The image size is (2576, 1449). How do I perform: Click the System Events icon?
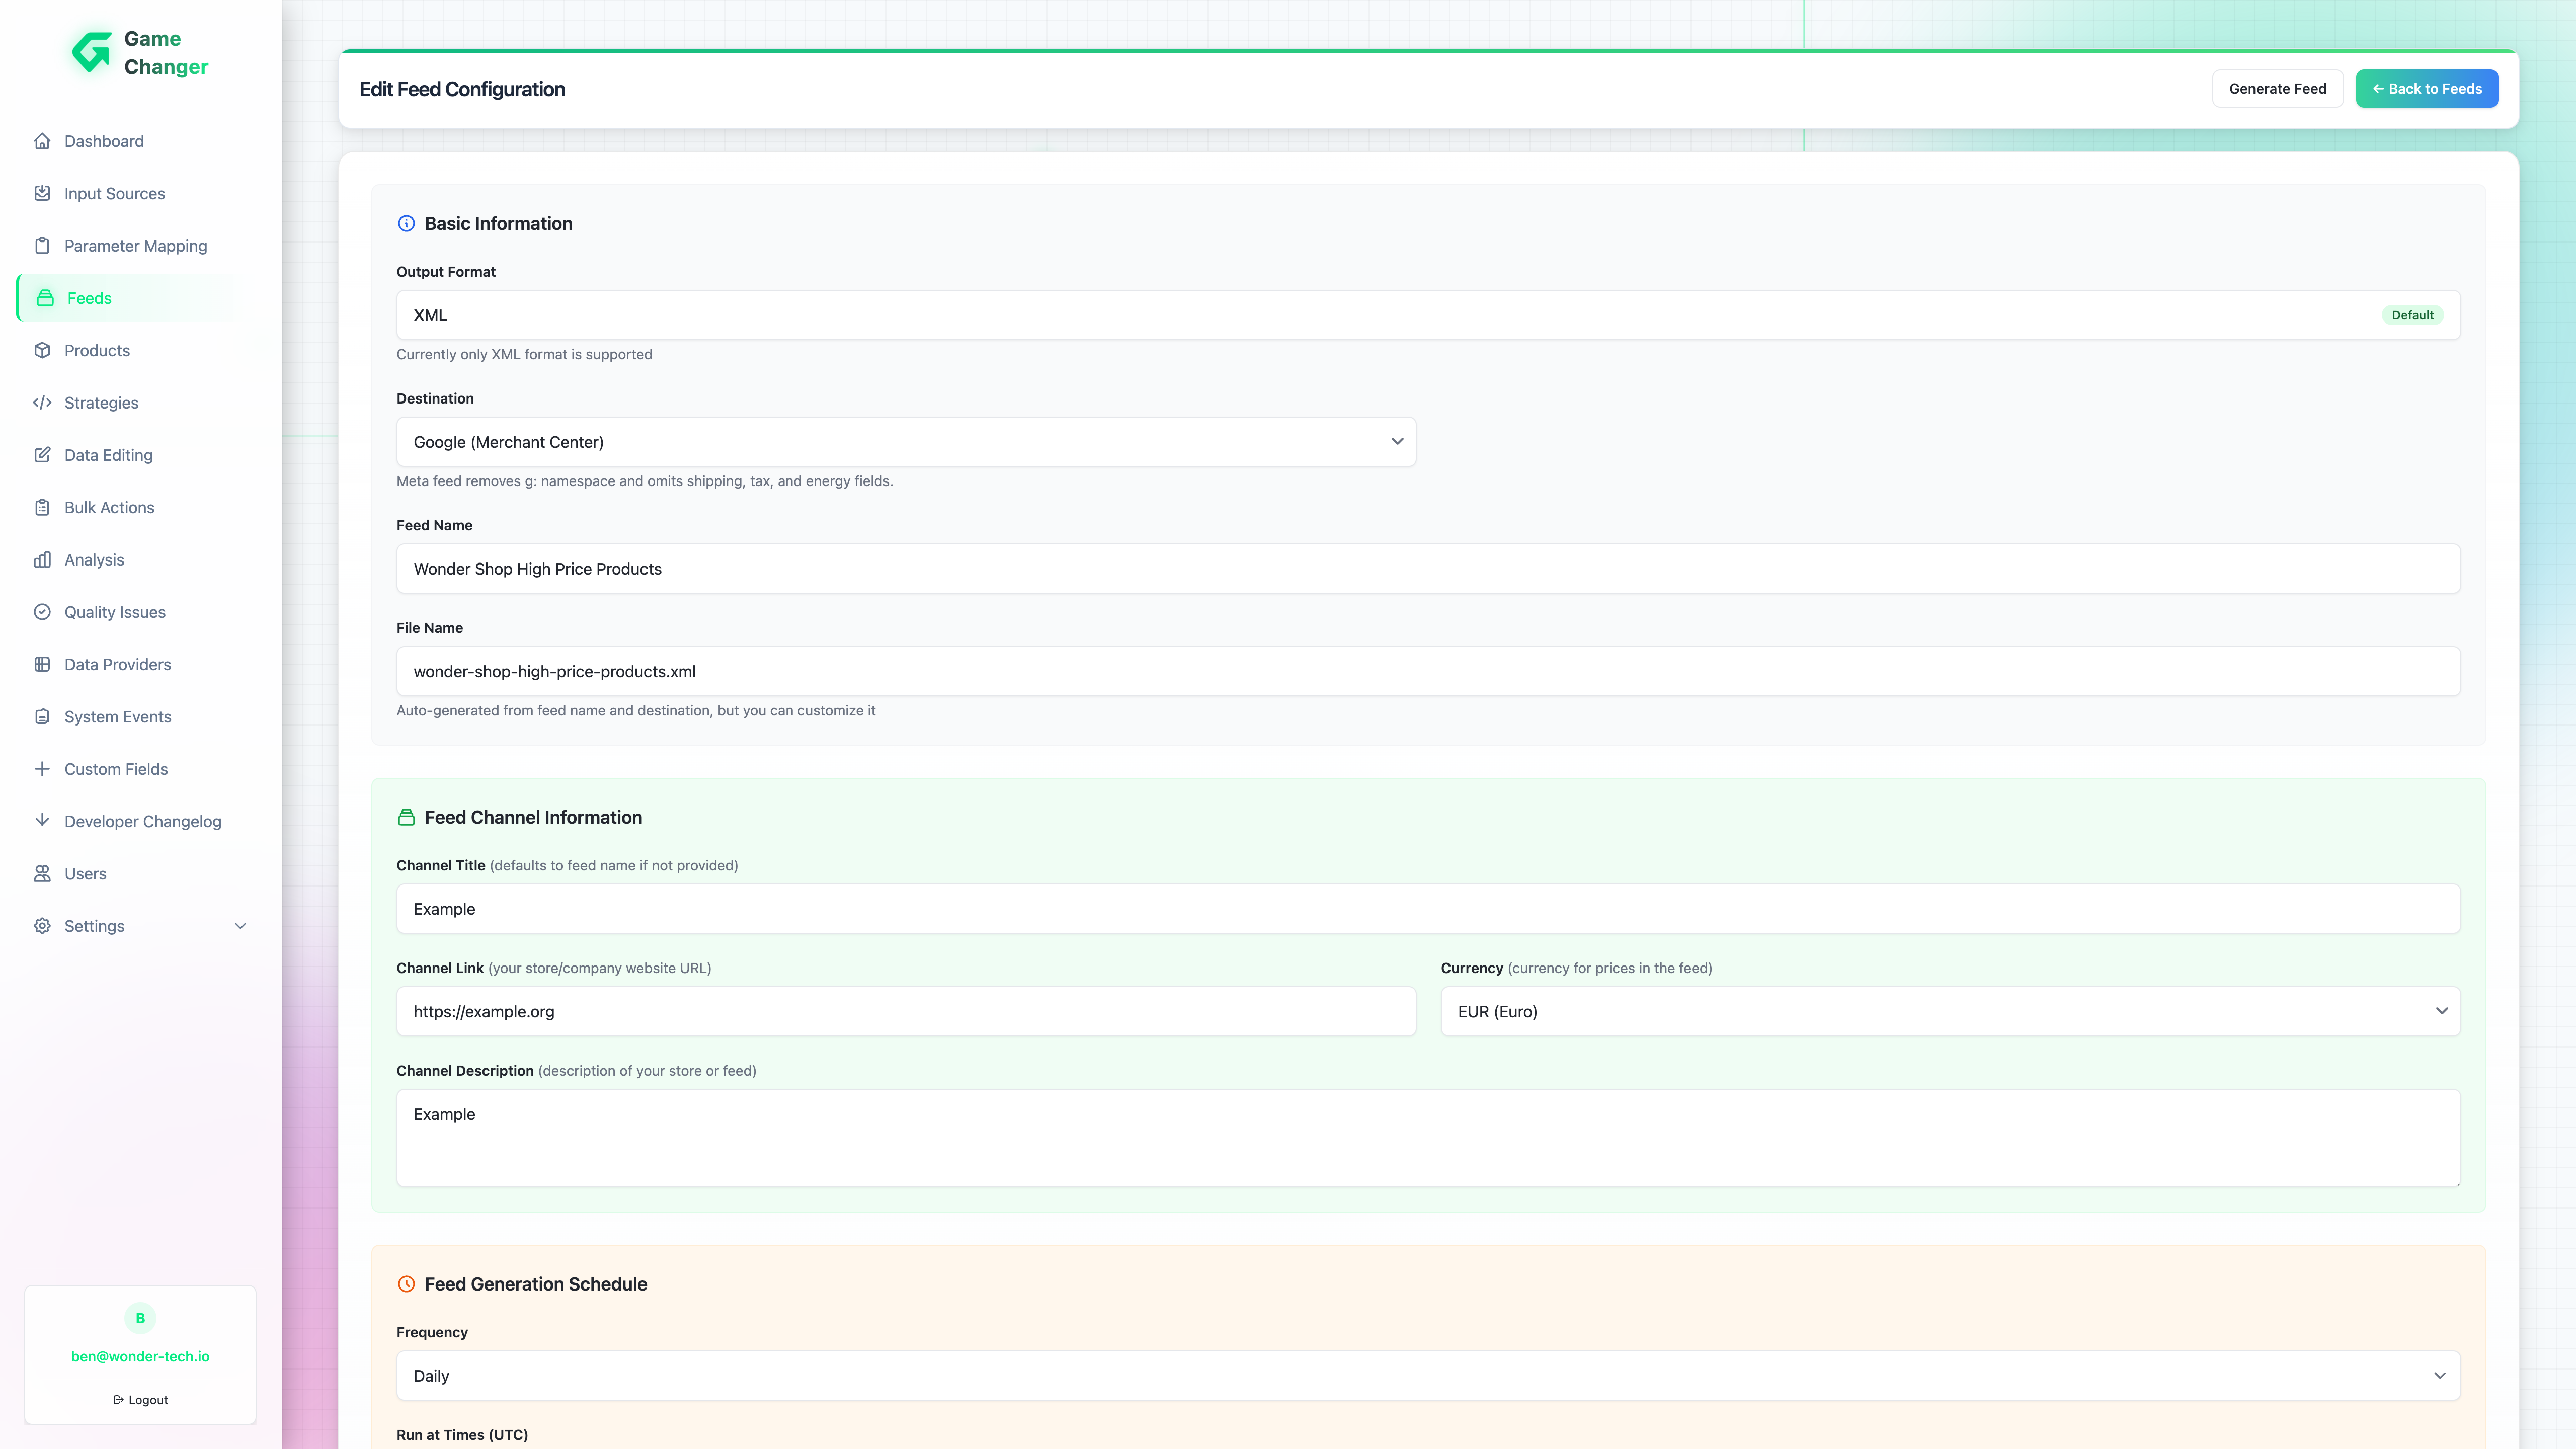(x=42, y=717)
